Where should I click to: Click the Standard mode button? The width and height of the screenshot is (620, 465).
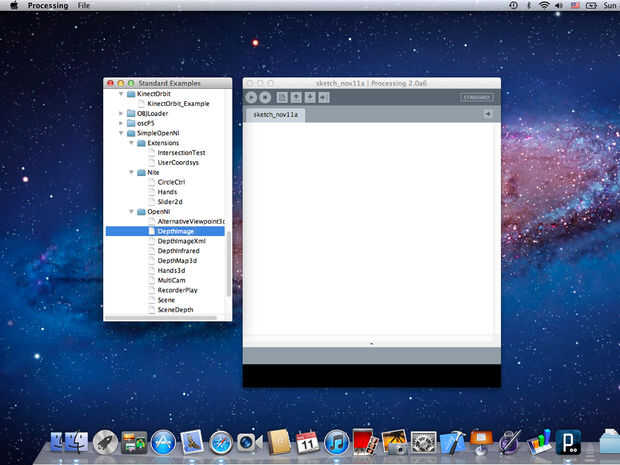tap(476, 97)
